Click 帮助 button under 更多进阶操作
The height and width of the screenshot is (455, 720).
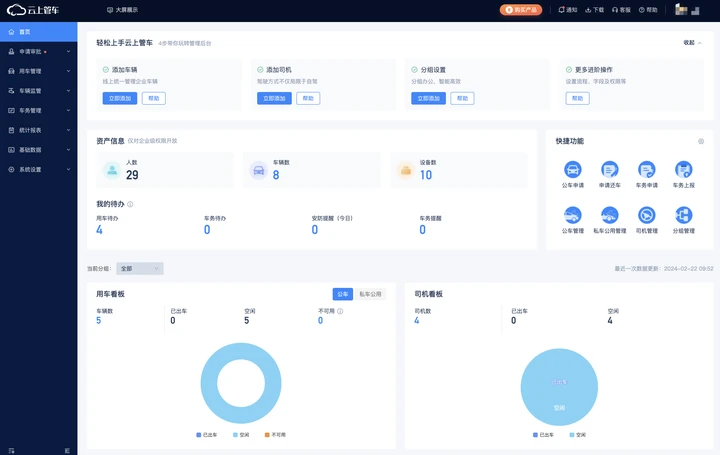(x=577, y=98)
